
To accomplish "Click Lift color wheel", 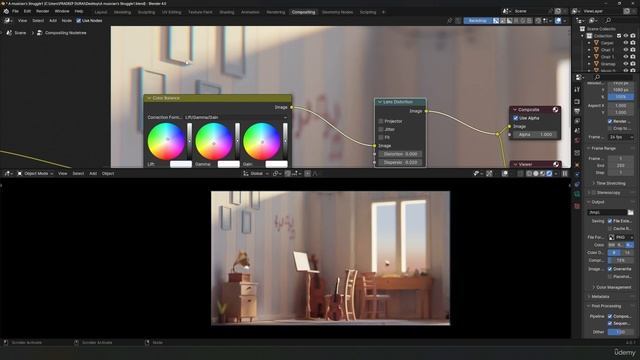I will click(166, 141).
